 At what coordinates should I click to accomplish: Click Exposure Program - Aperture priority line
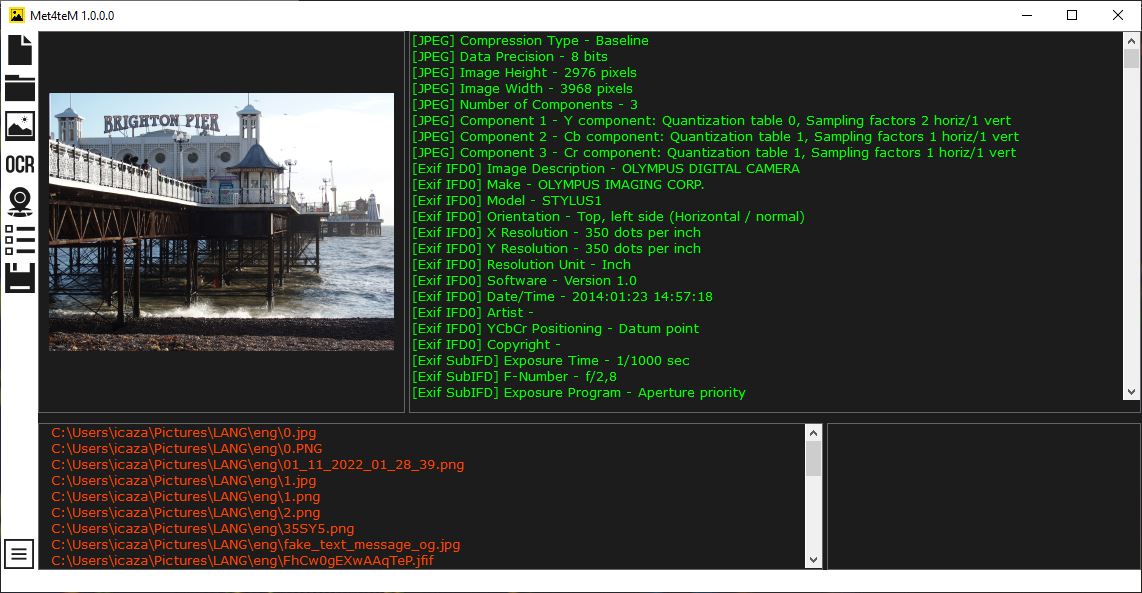[579, 393]
